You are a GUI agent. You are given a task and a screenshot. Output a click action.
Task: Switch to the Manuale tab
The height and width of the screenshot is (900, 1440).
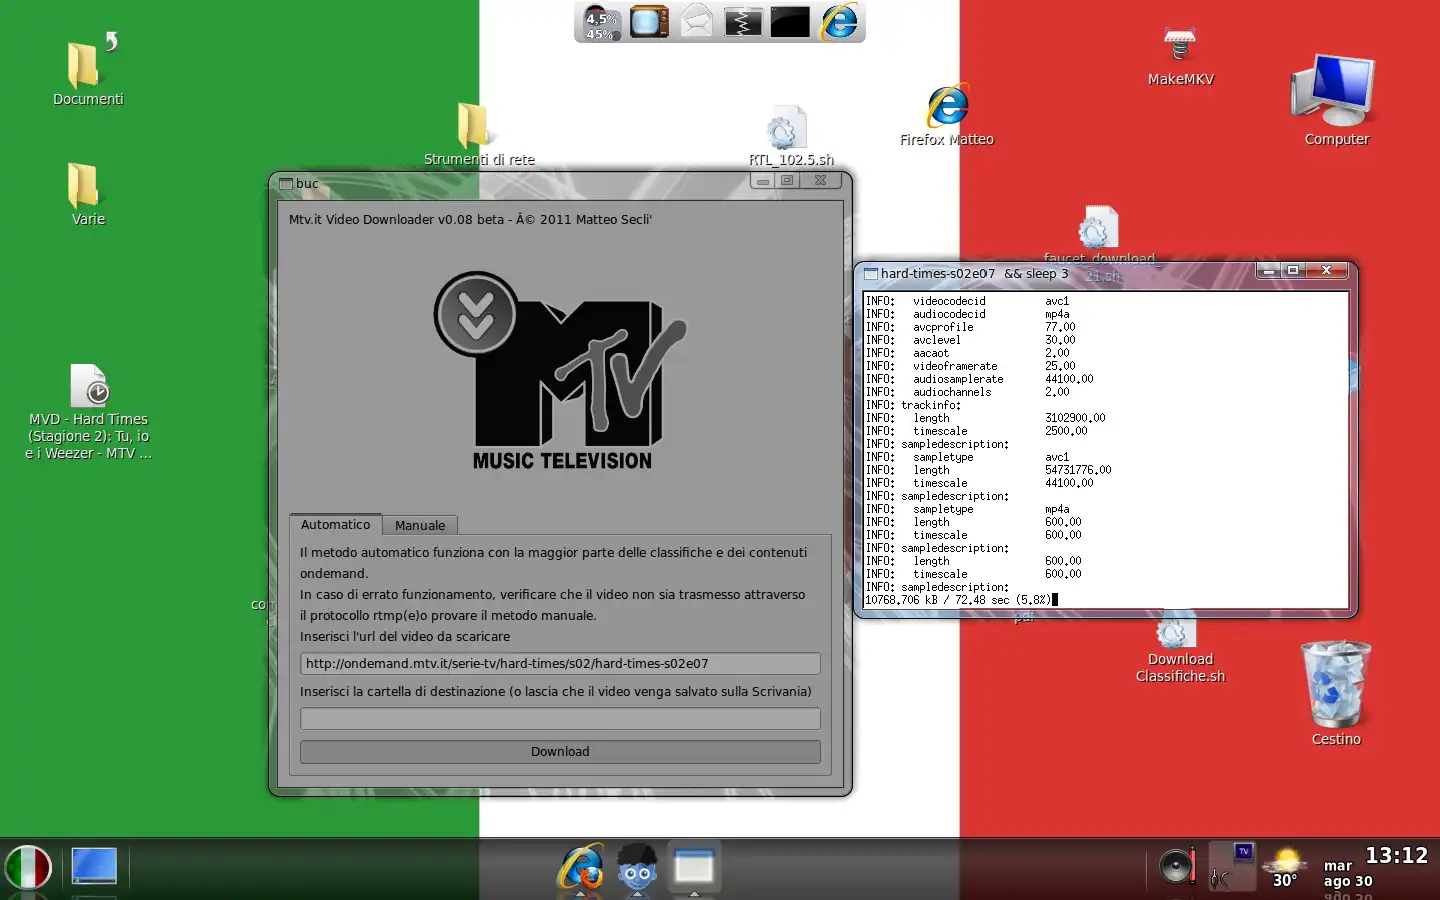[x=420, y=526]
